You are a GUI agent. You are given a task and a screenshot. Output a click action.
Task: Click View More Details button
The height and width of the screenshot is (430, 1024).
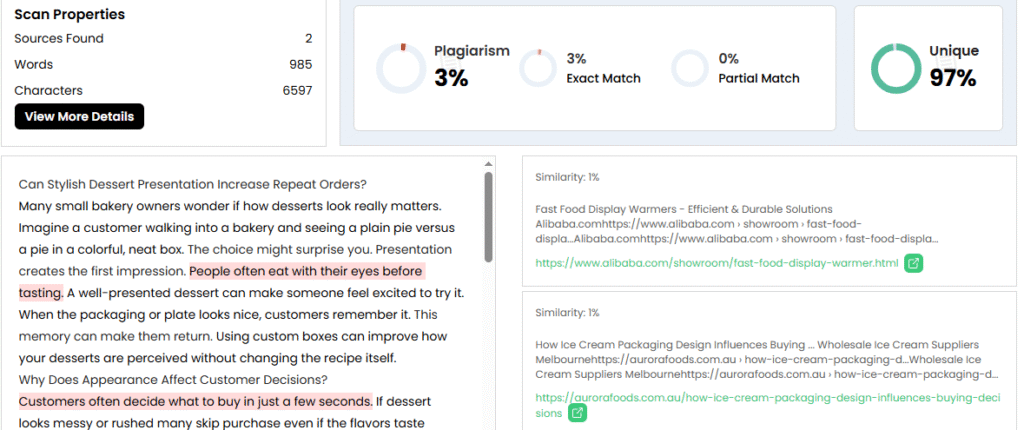[x=79, y=116]
